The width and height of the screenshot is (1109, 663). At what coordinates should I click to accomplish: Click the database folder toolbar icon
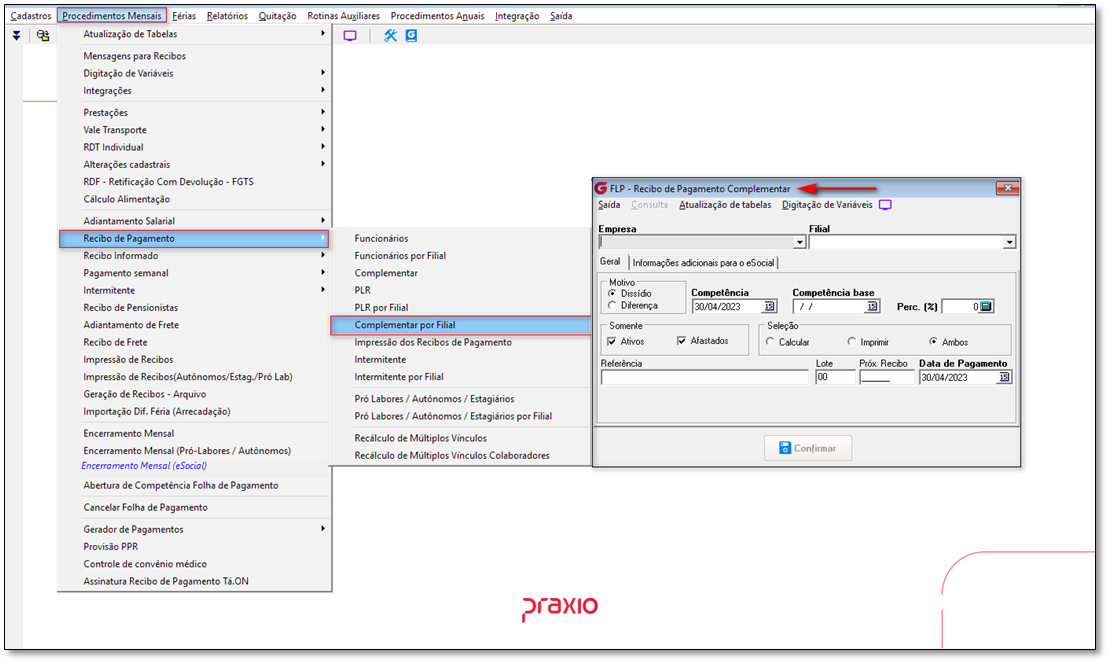pyautogui.click(x=43, y=35)
